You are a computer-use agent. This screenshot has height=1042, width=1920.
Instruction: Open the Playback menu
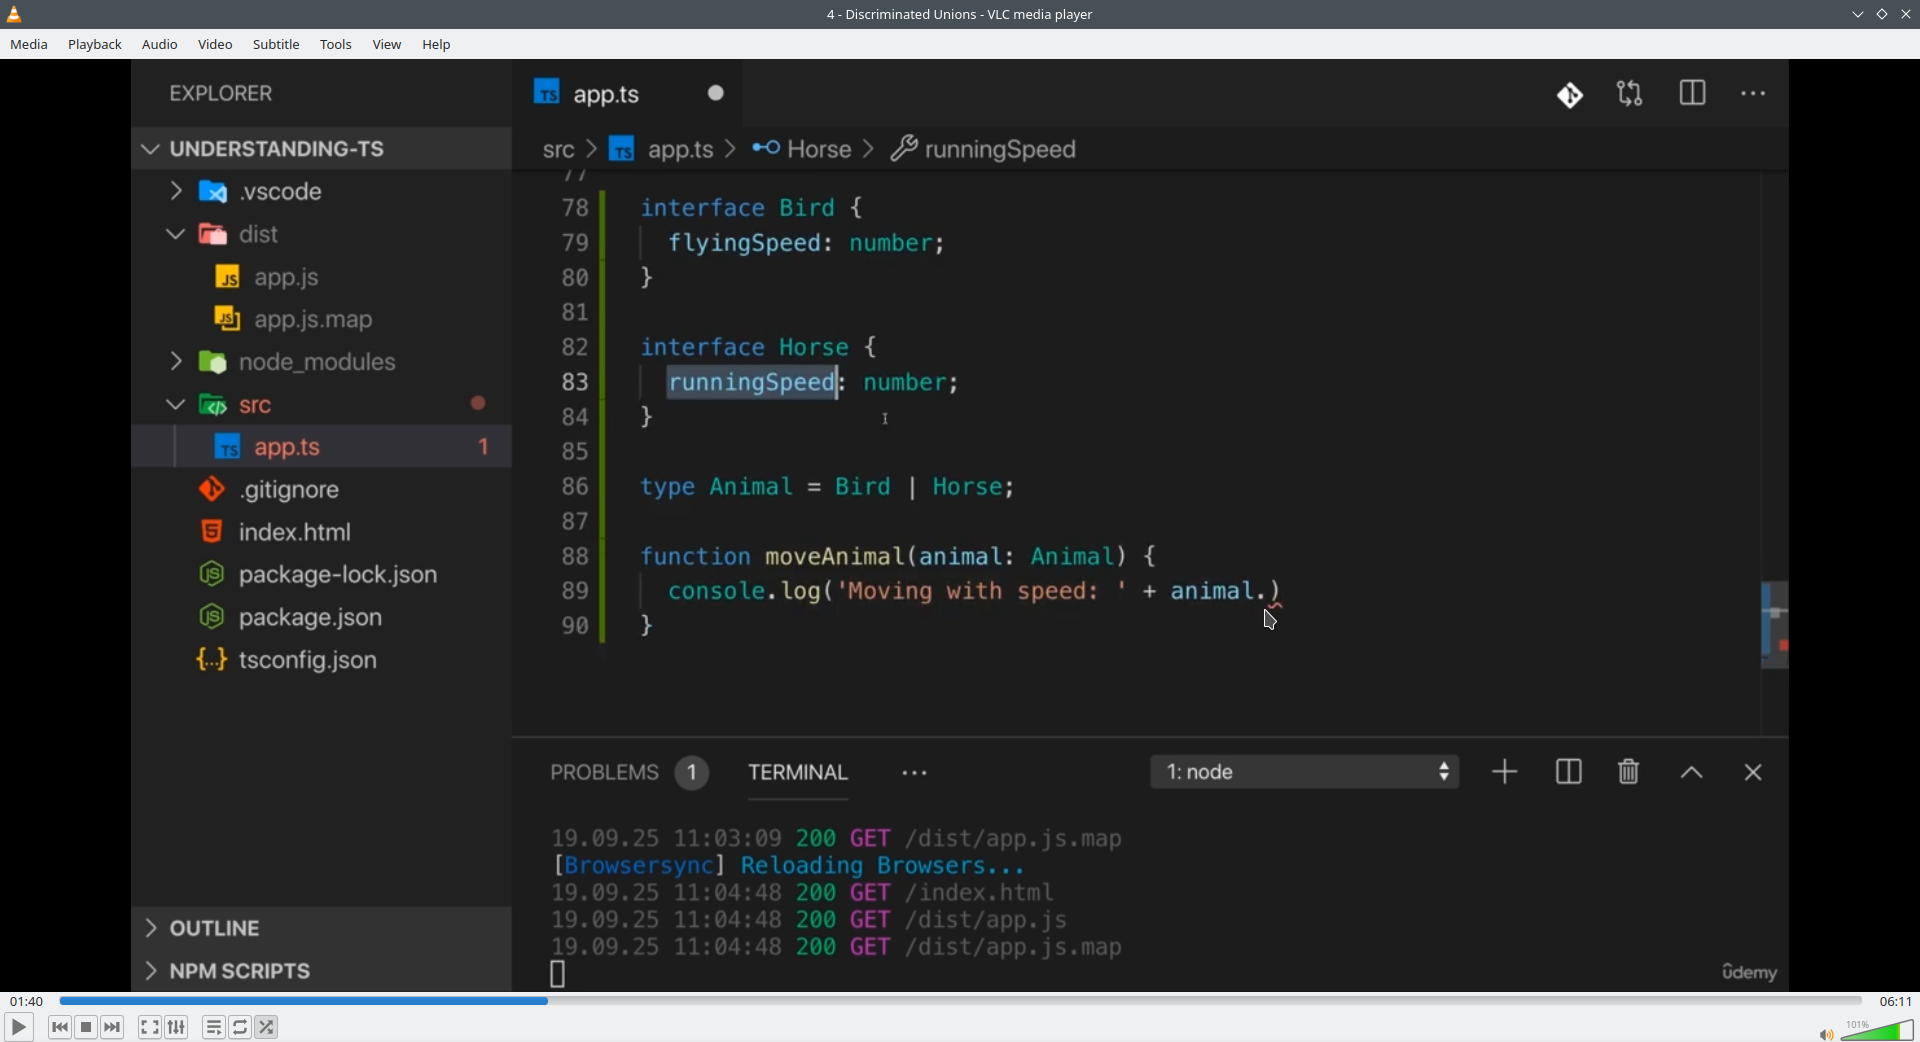[x=95, y=45]
